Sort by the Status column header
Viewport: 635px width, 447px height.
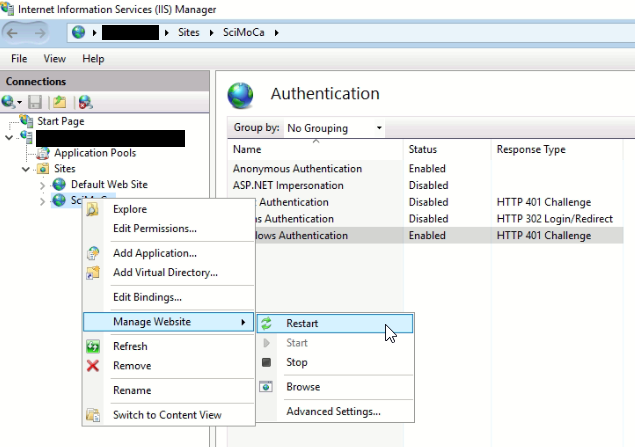pyautogui.click(x=423, y=149)
